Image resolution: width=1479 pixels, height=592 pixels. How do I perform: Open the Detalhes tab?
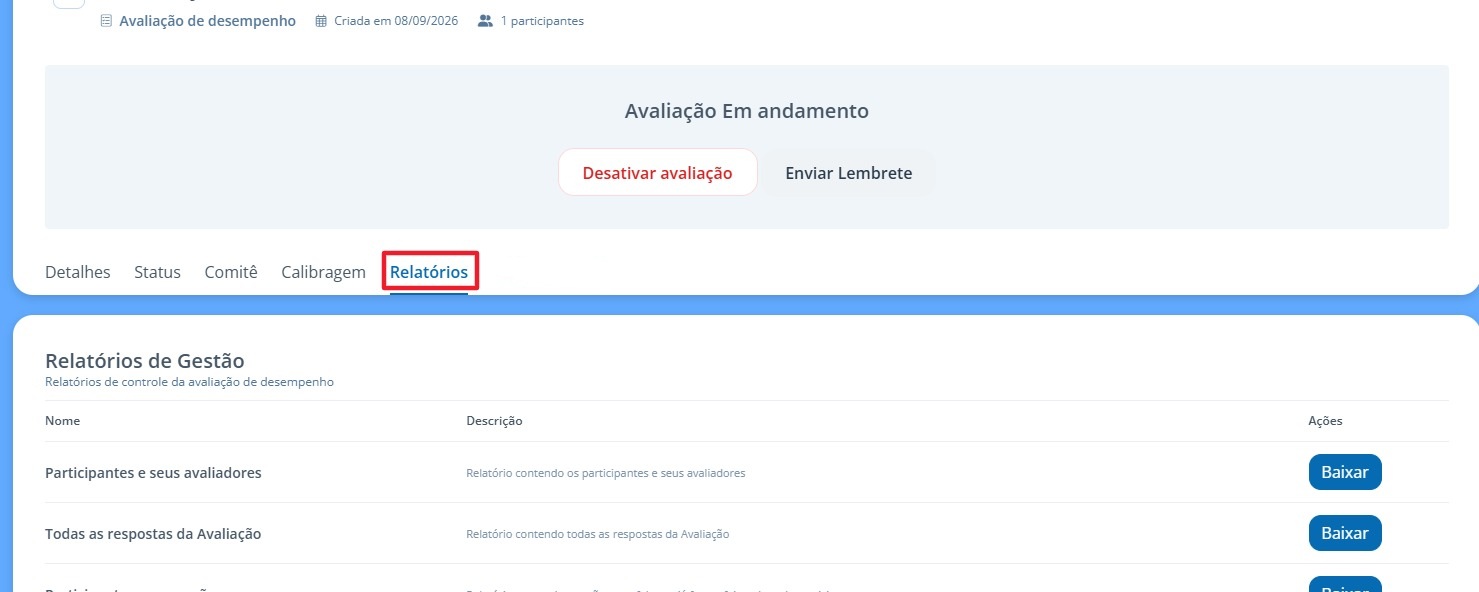[x=78, y=272]
